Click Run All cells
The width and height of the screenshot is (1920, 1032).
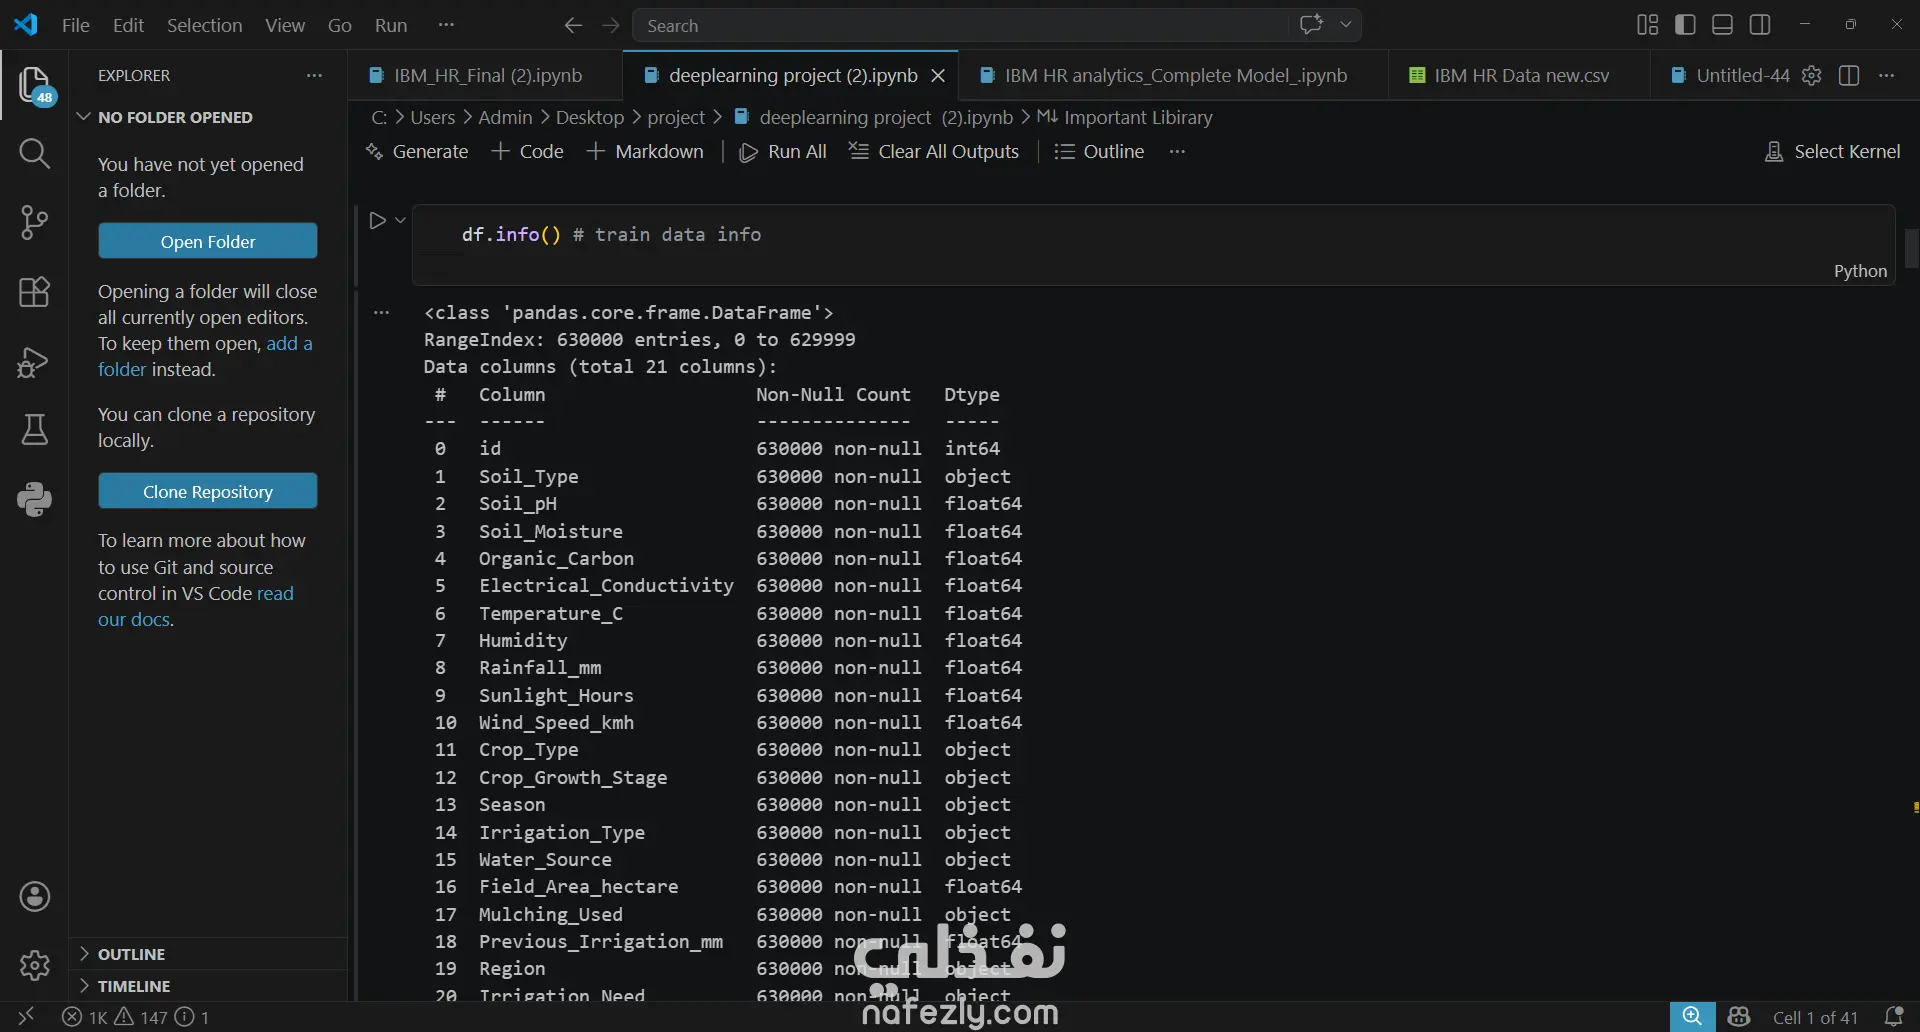tap(782, 151)
